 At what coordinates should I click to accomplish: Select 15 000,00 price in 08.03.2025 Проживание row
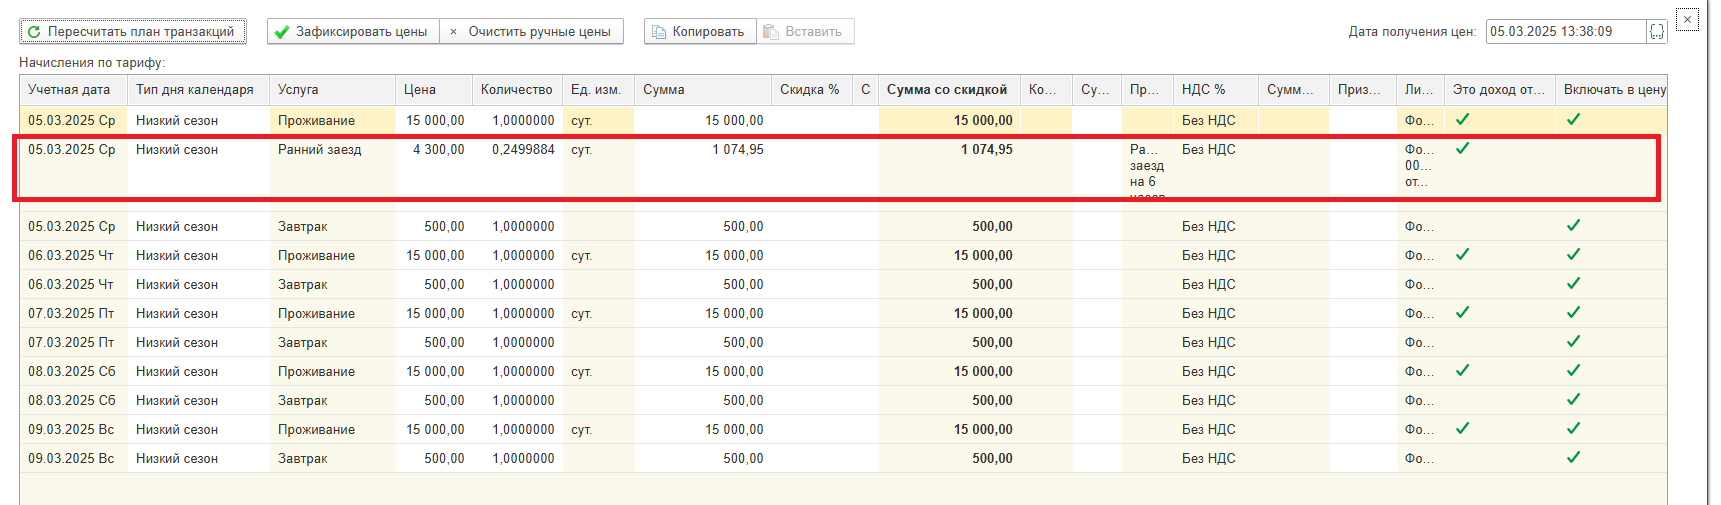pyautogui.click(x=434, y=371)
